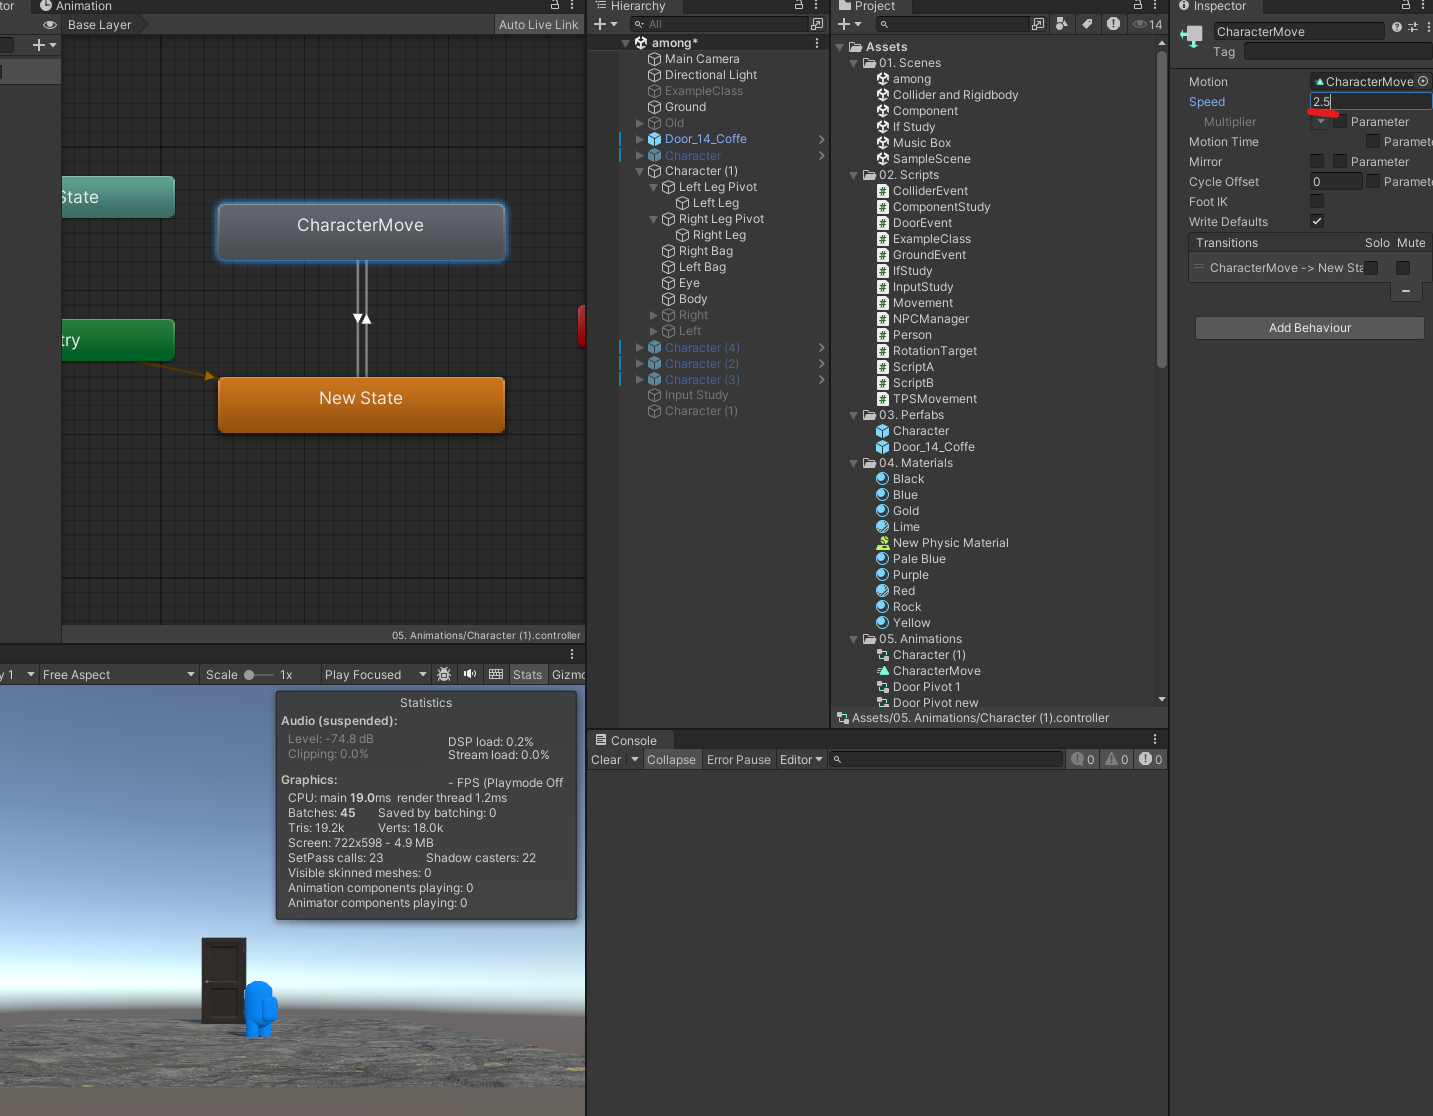
Task: Lock the Inspector panel
Action: point(1405,6)
